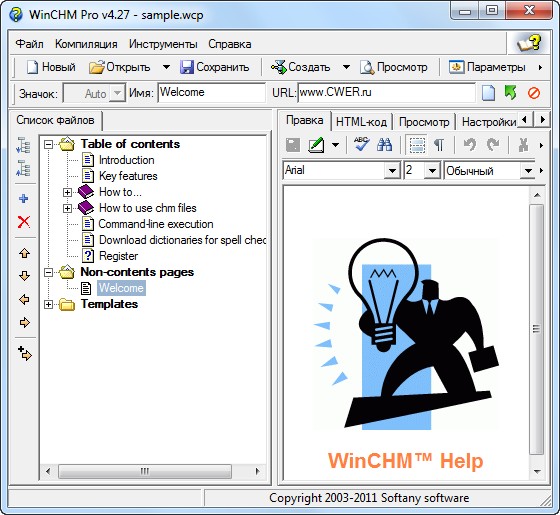Switch to the Настройки tab
This screenshot has height=515, width=560.
tap(489, 122)
